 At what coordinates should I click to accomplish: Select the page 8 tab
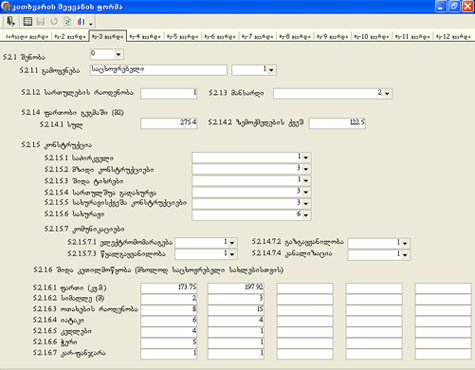pos(295,37)
